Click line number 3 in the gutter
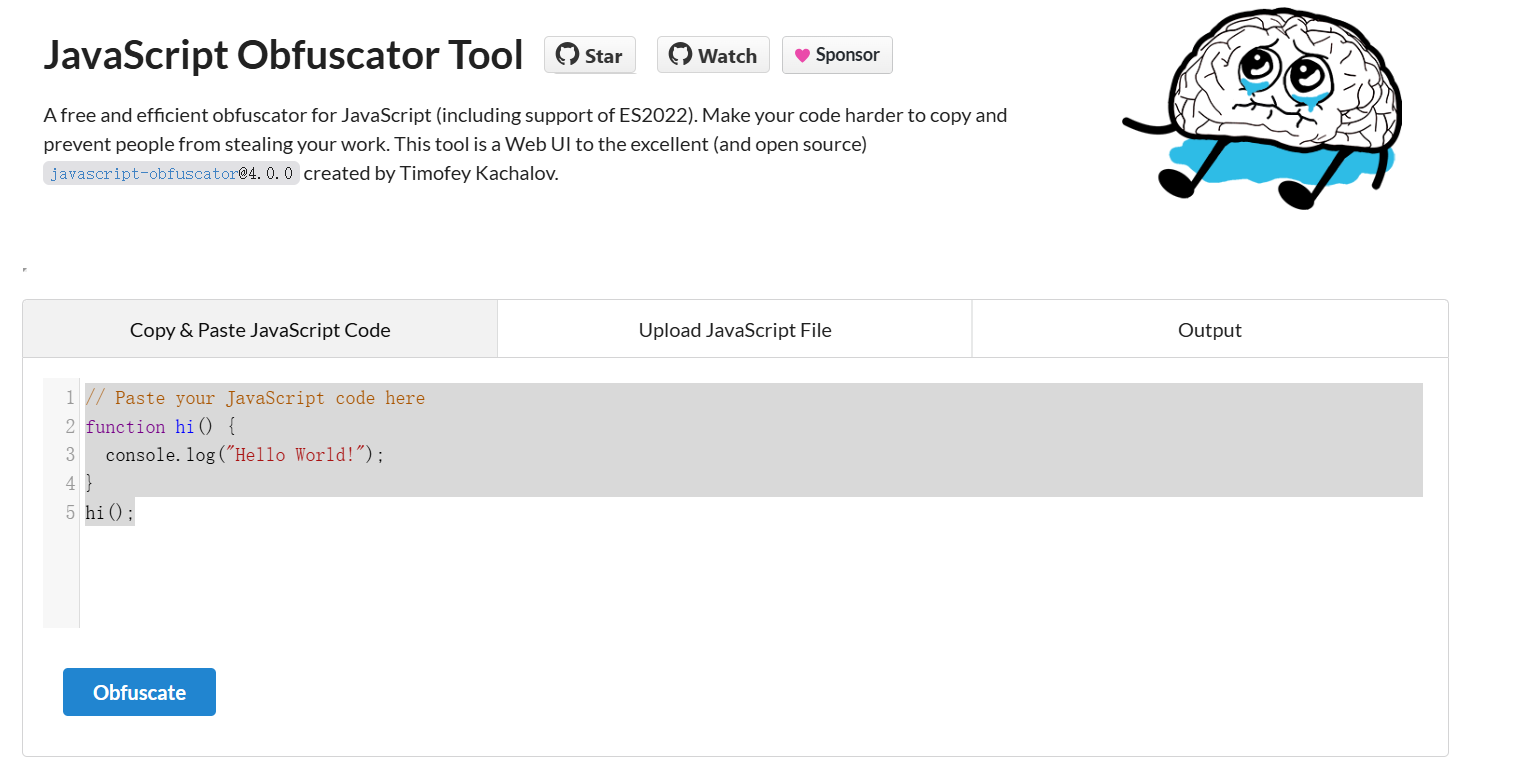Image resolution: width=1529 pixels, height=774 pixels. [70, 455]
